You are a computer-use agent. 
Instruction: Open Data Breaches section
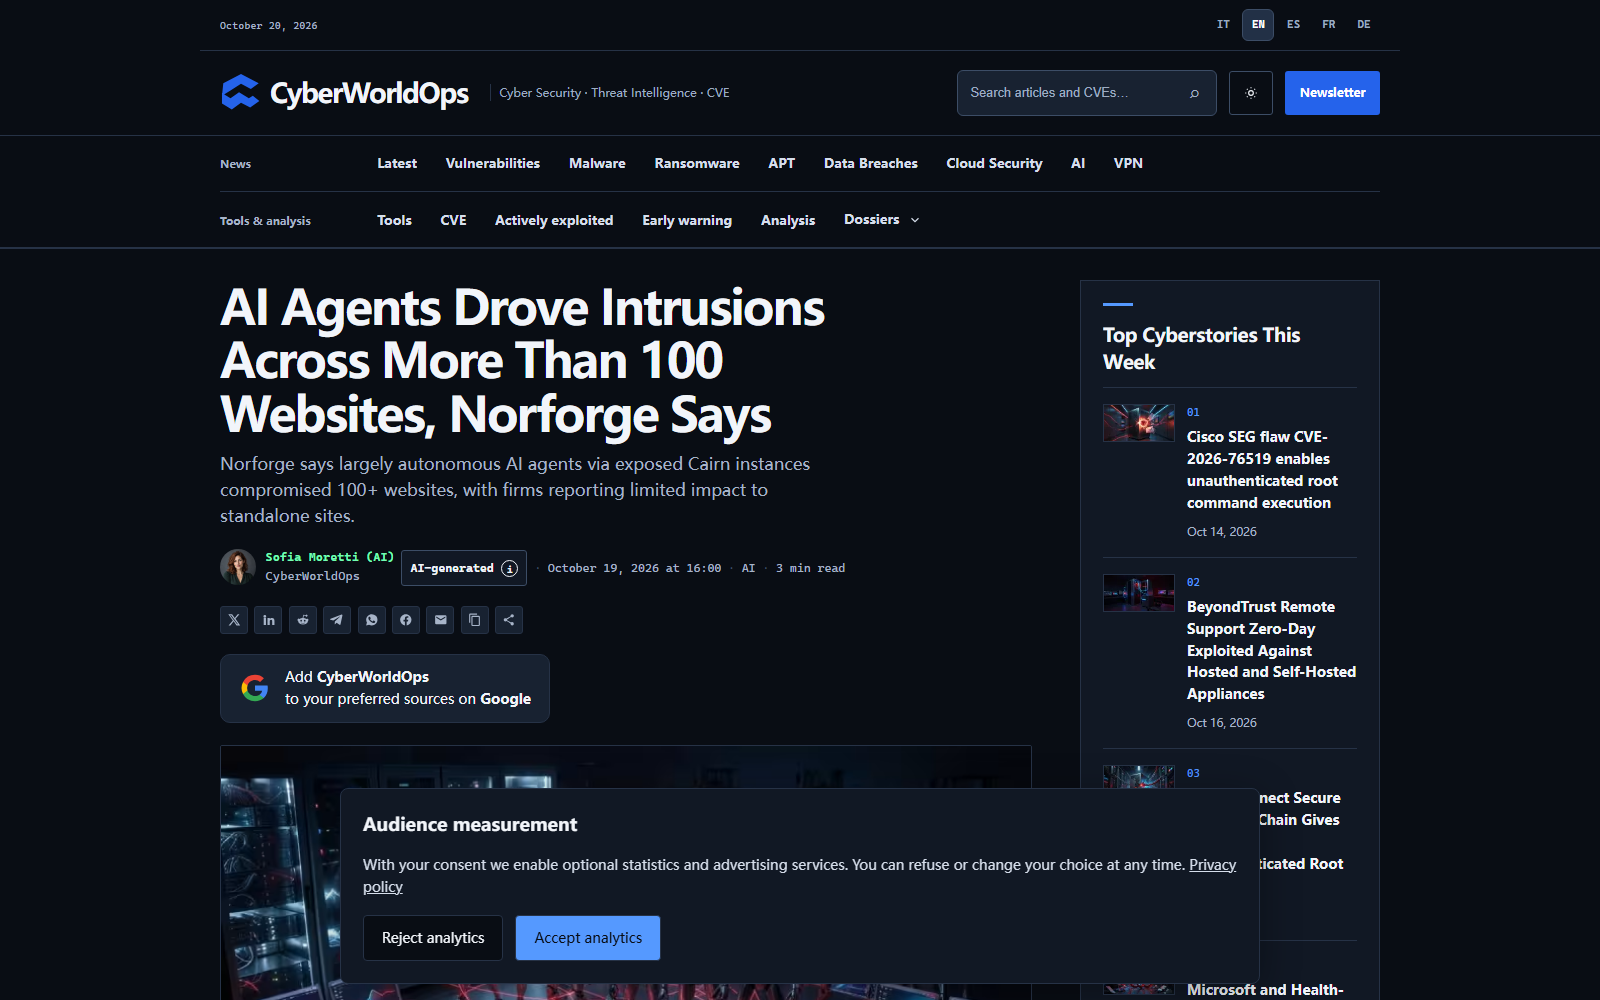(871, 163)
